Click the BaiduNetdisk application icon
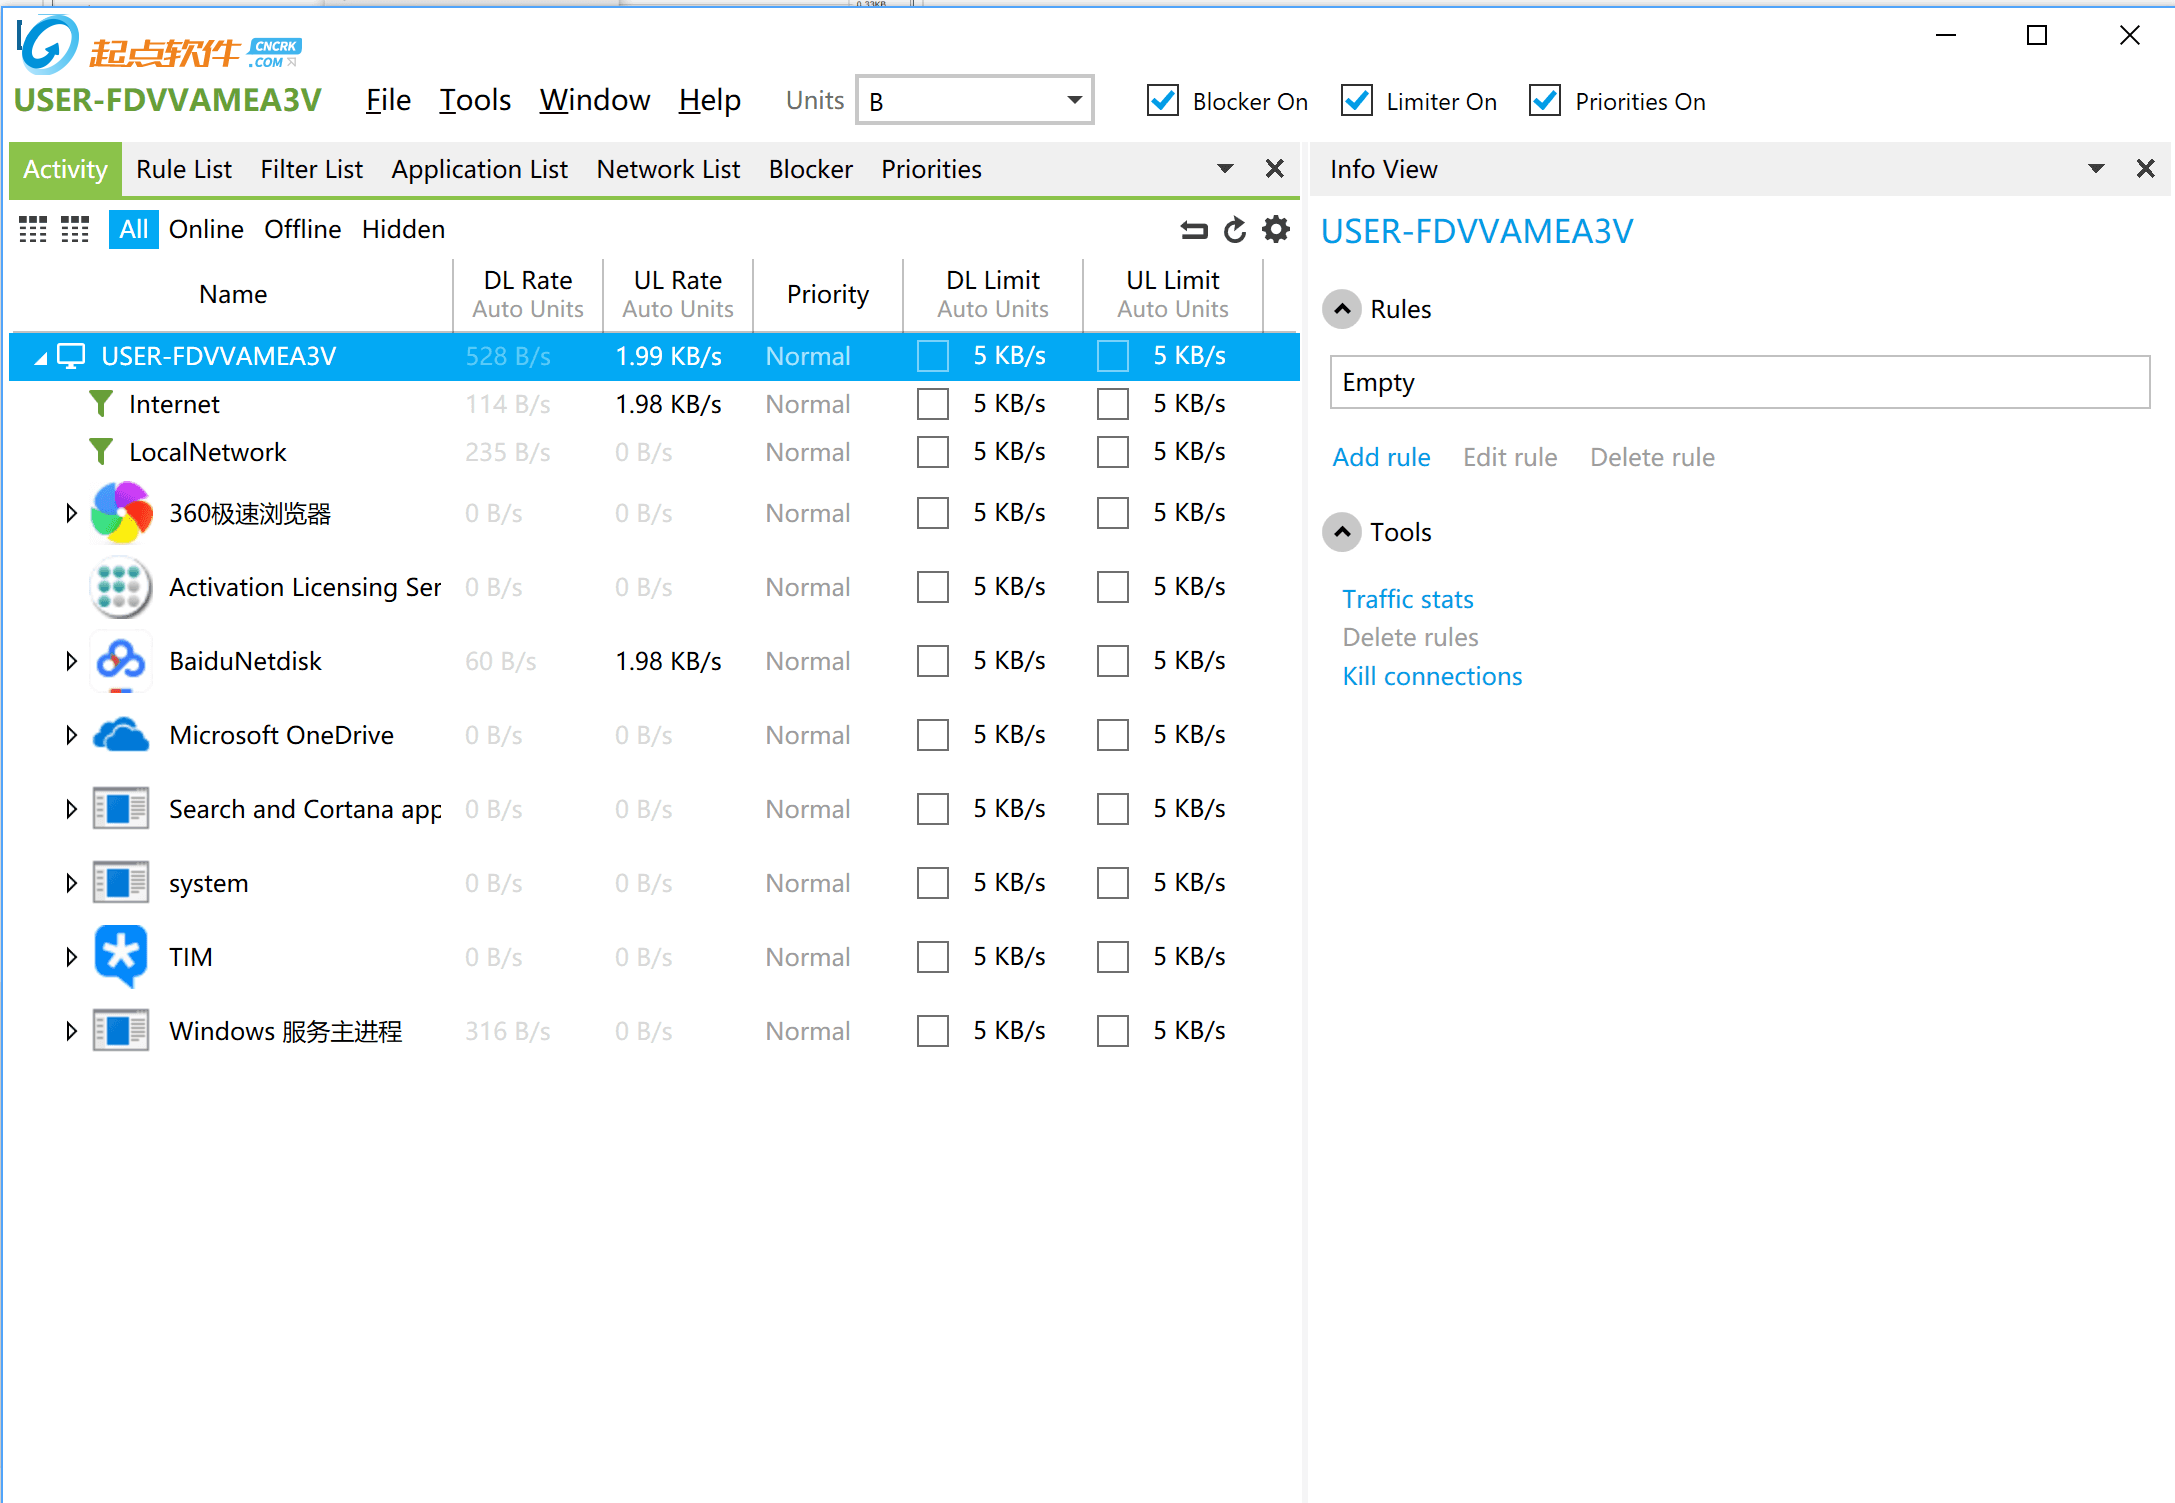Screen dimensions: 2175x1503 point(121,661)
